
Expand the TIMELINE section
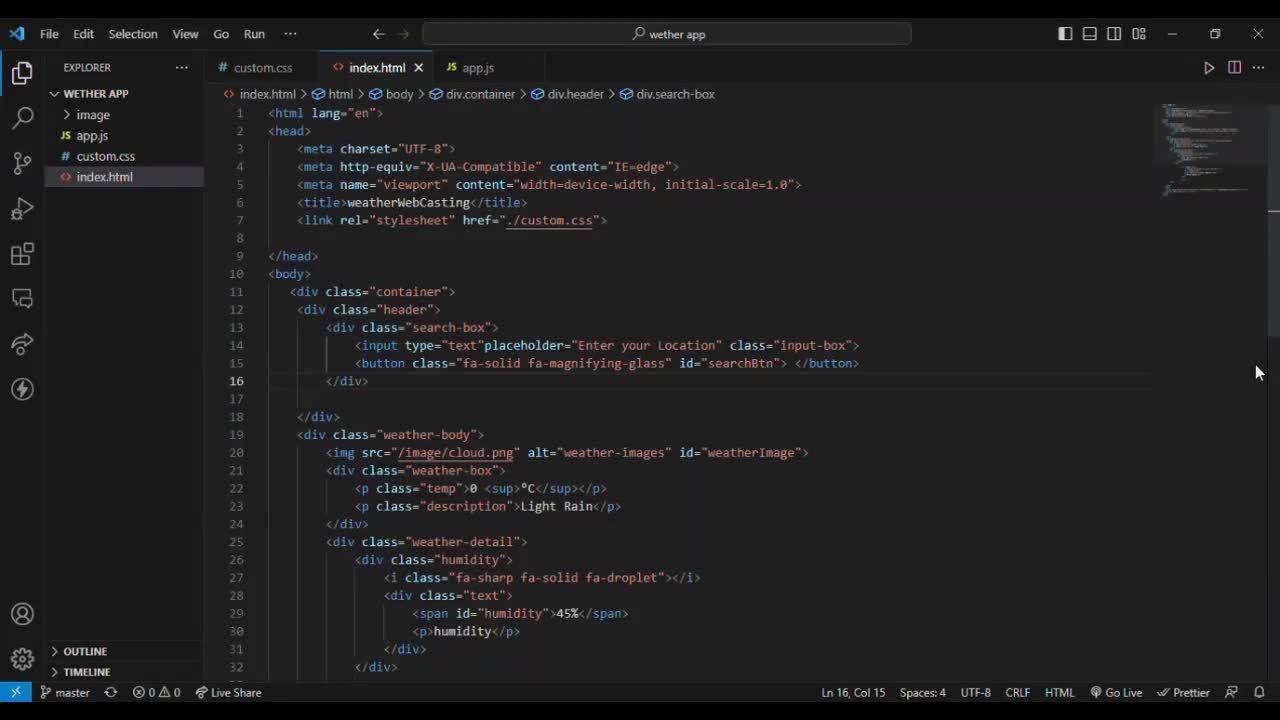[124, 672]
